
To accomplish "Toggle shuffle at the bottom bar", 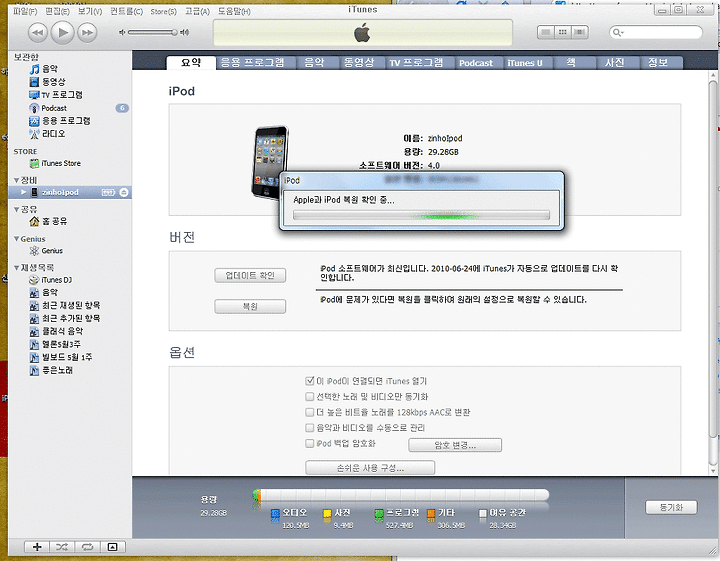I will tap(62, 547).
